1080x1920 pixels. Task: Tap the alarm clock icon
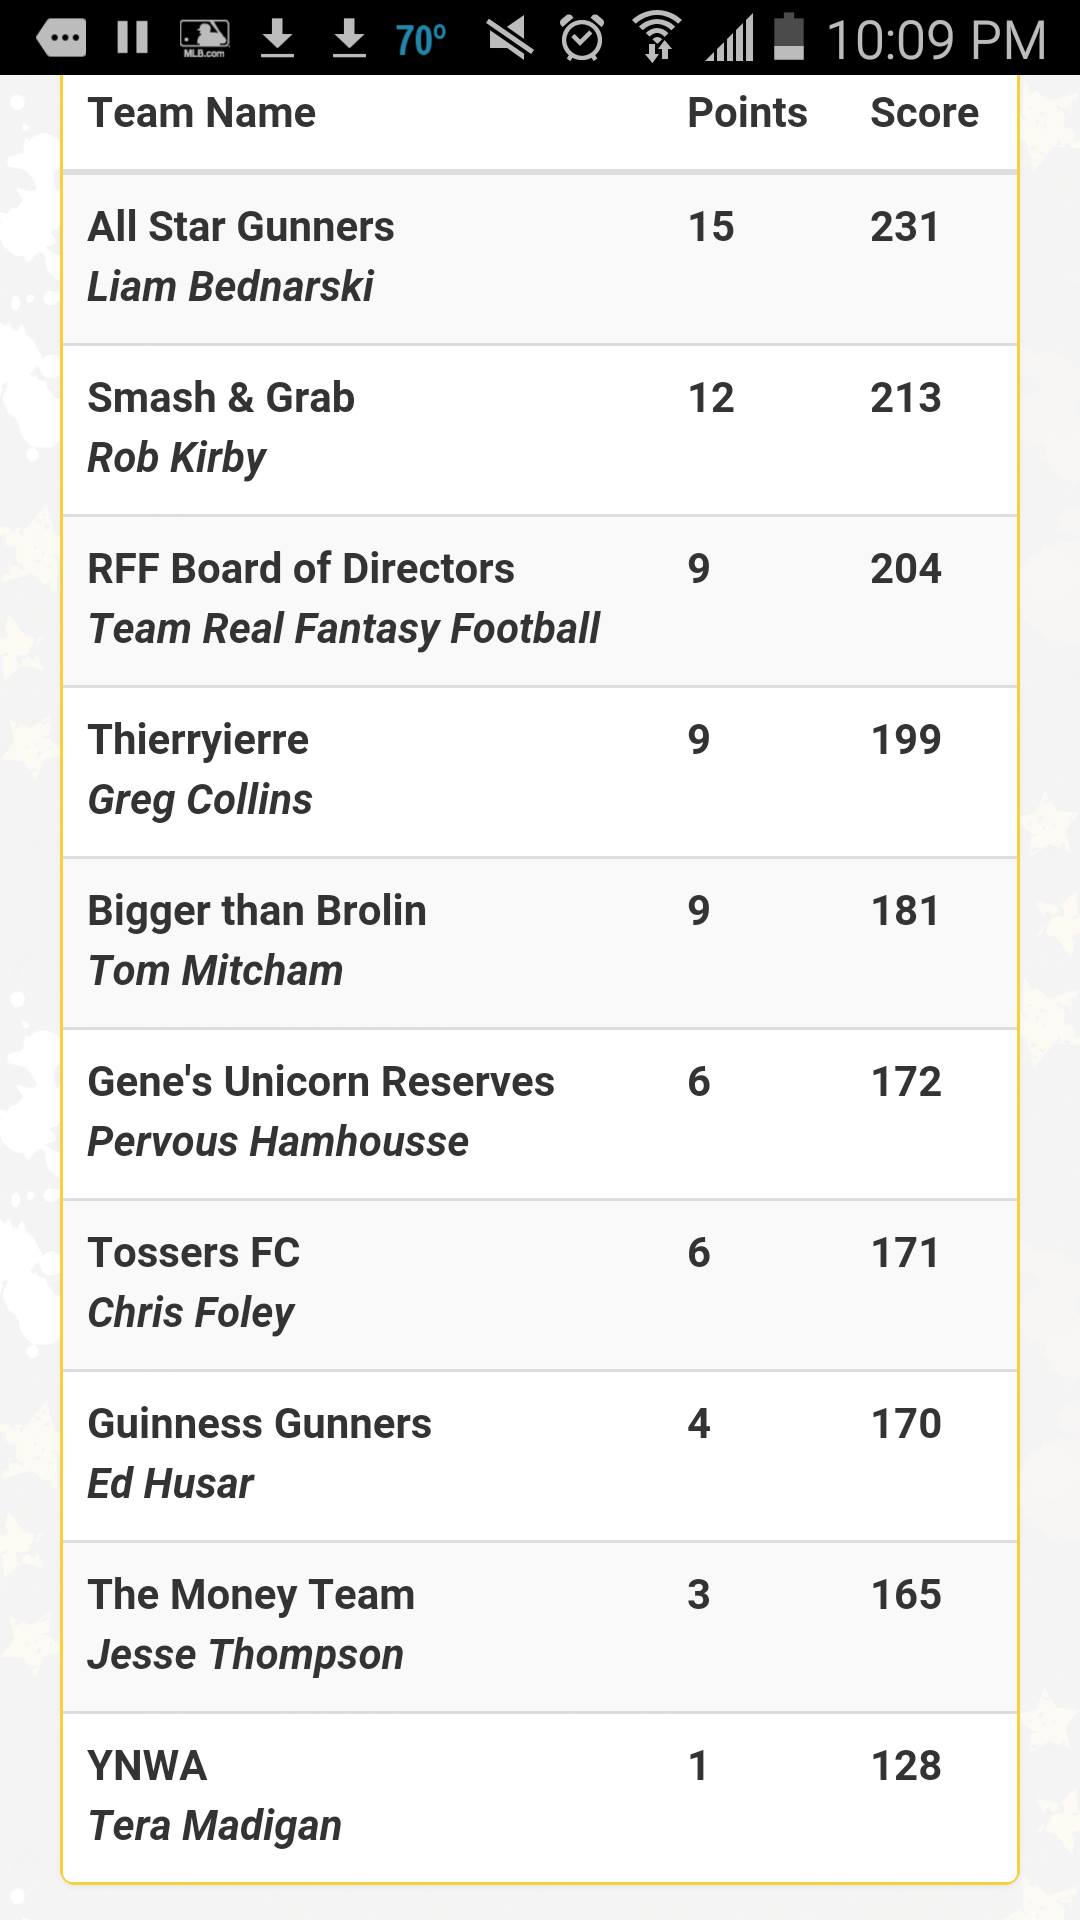pos(582,38)
